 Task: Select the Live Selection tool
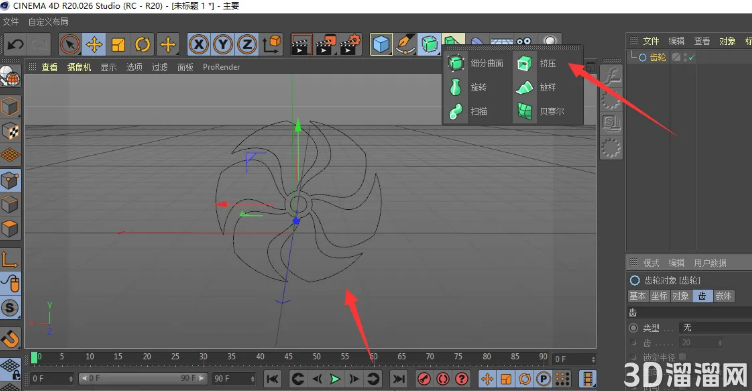(70, 45)
